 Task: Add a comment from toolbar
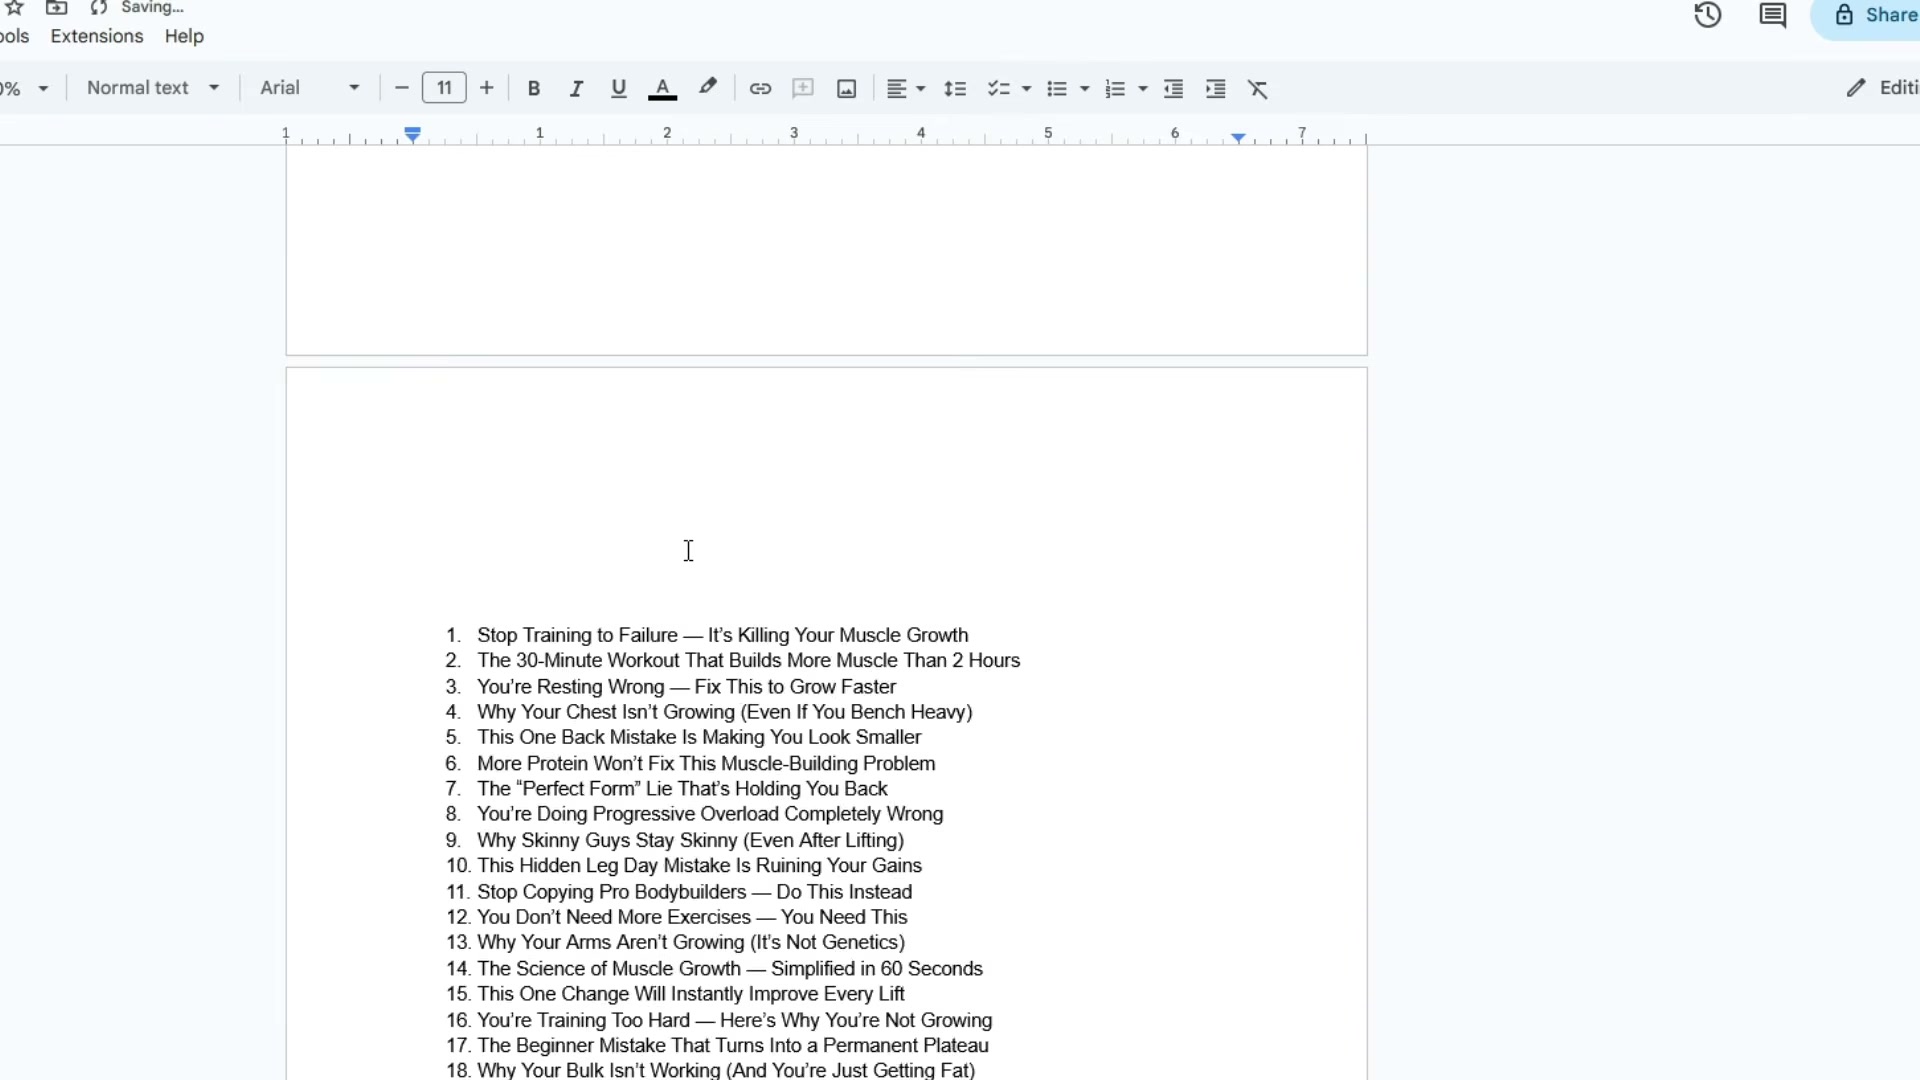[803, 88]
